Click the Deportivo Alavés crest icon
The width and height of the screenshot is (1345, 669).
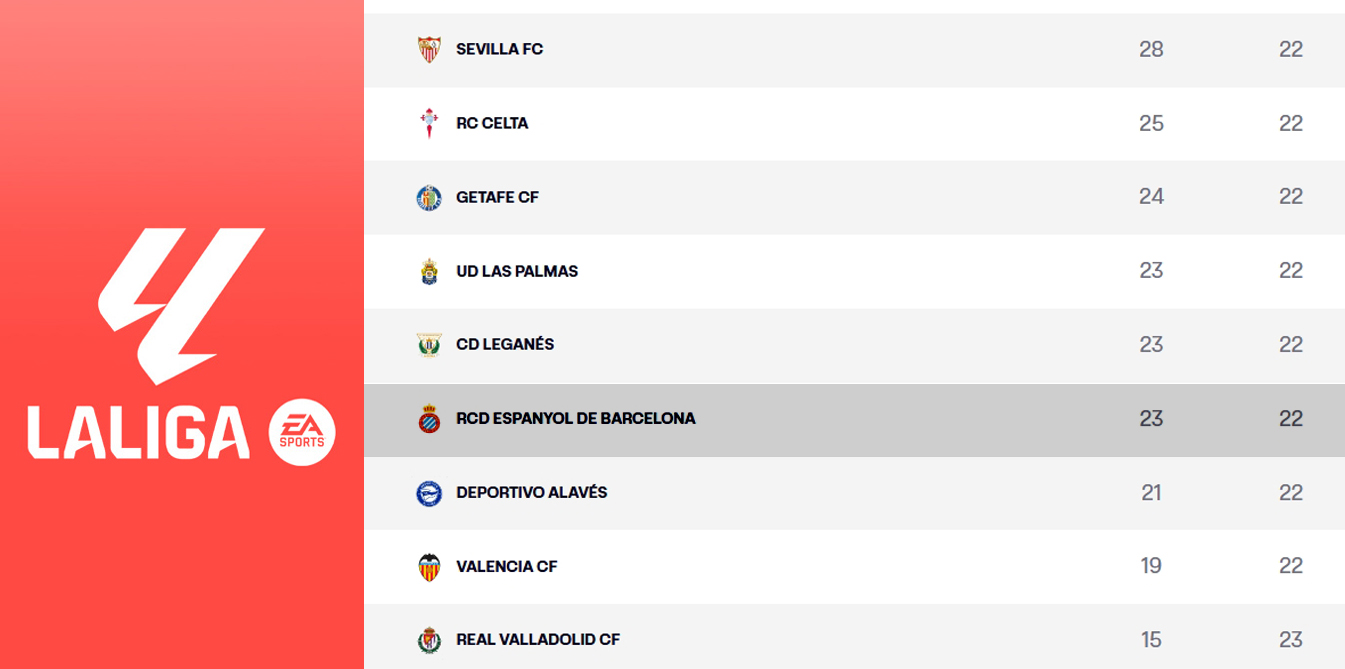(429, 493)
